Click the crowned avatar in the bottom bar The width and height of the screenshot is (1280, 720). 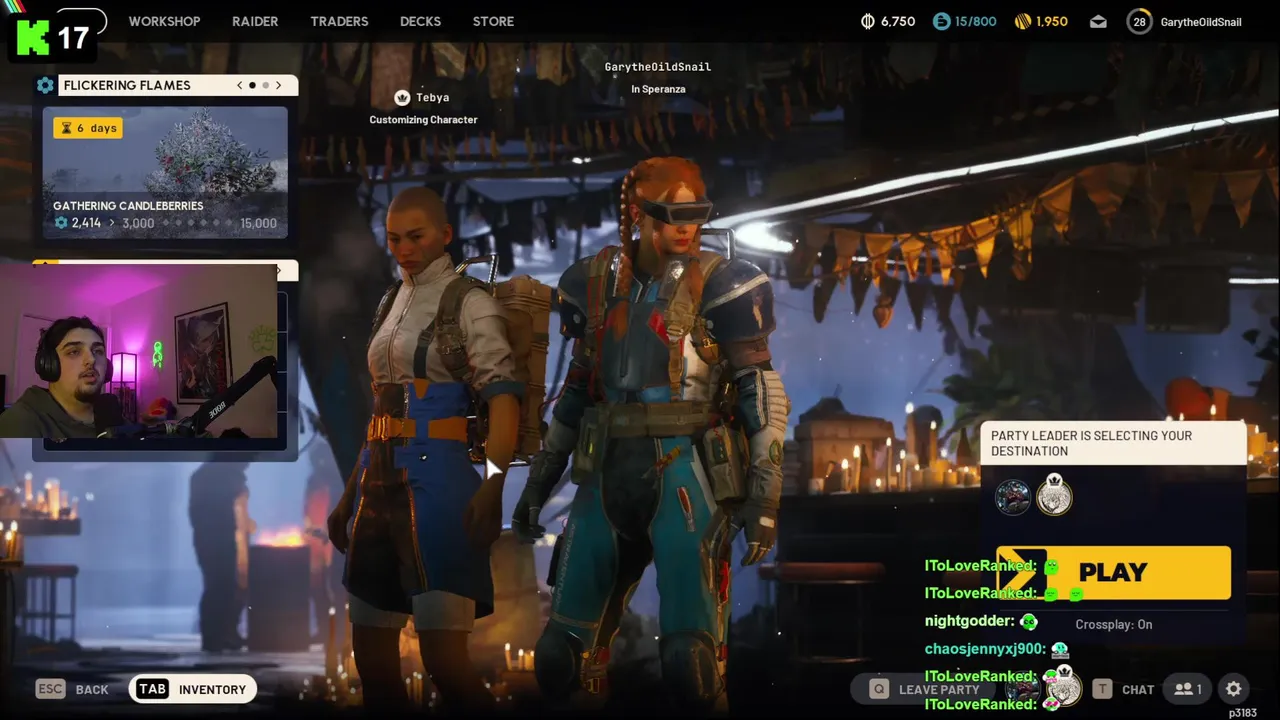click(x=1066, y=687)
